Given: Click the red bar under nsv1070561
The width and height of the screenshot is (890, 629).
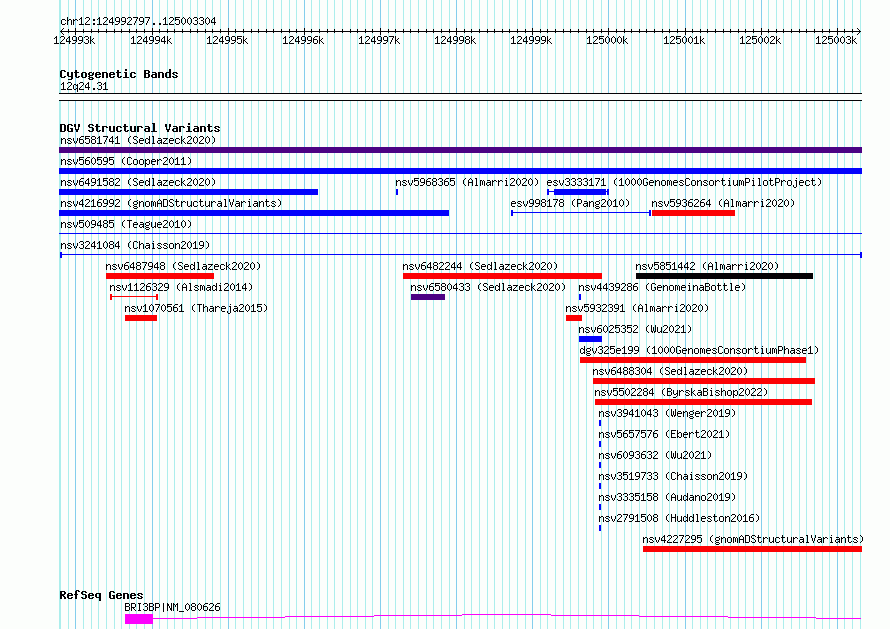Looking at the screenshot, I should (x=141, y=318).
